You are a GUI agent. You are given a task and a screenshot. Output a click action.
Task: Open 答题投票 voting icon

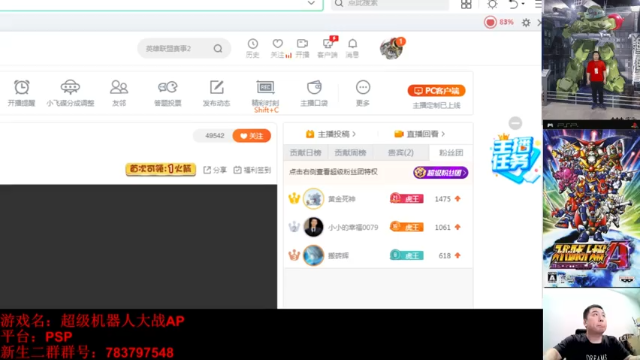pos(168,87)
